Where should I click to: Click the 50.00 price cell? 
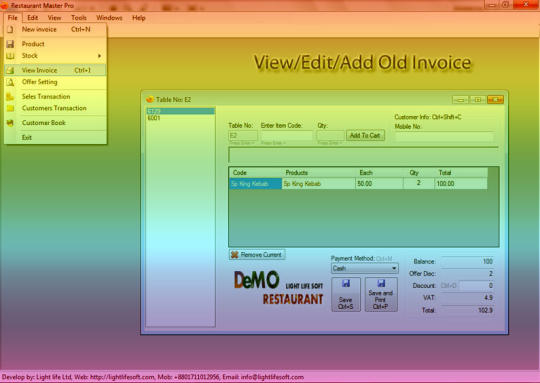(379, 184)
